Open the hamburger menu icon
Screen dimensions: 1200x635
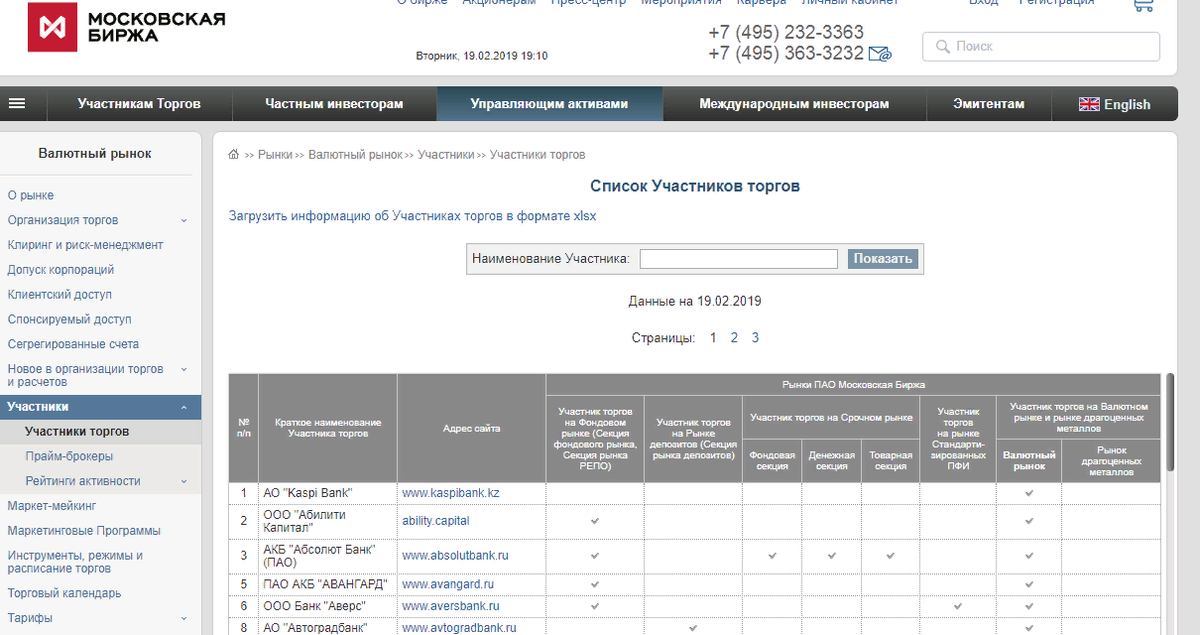click(16, 104)
